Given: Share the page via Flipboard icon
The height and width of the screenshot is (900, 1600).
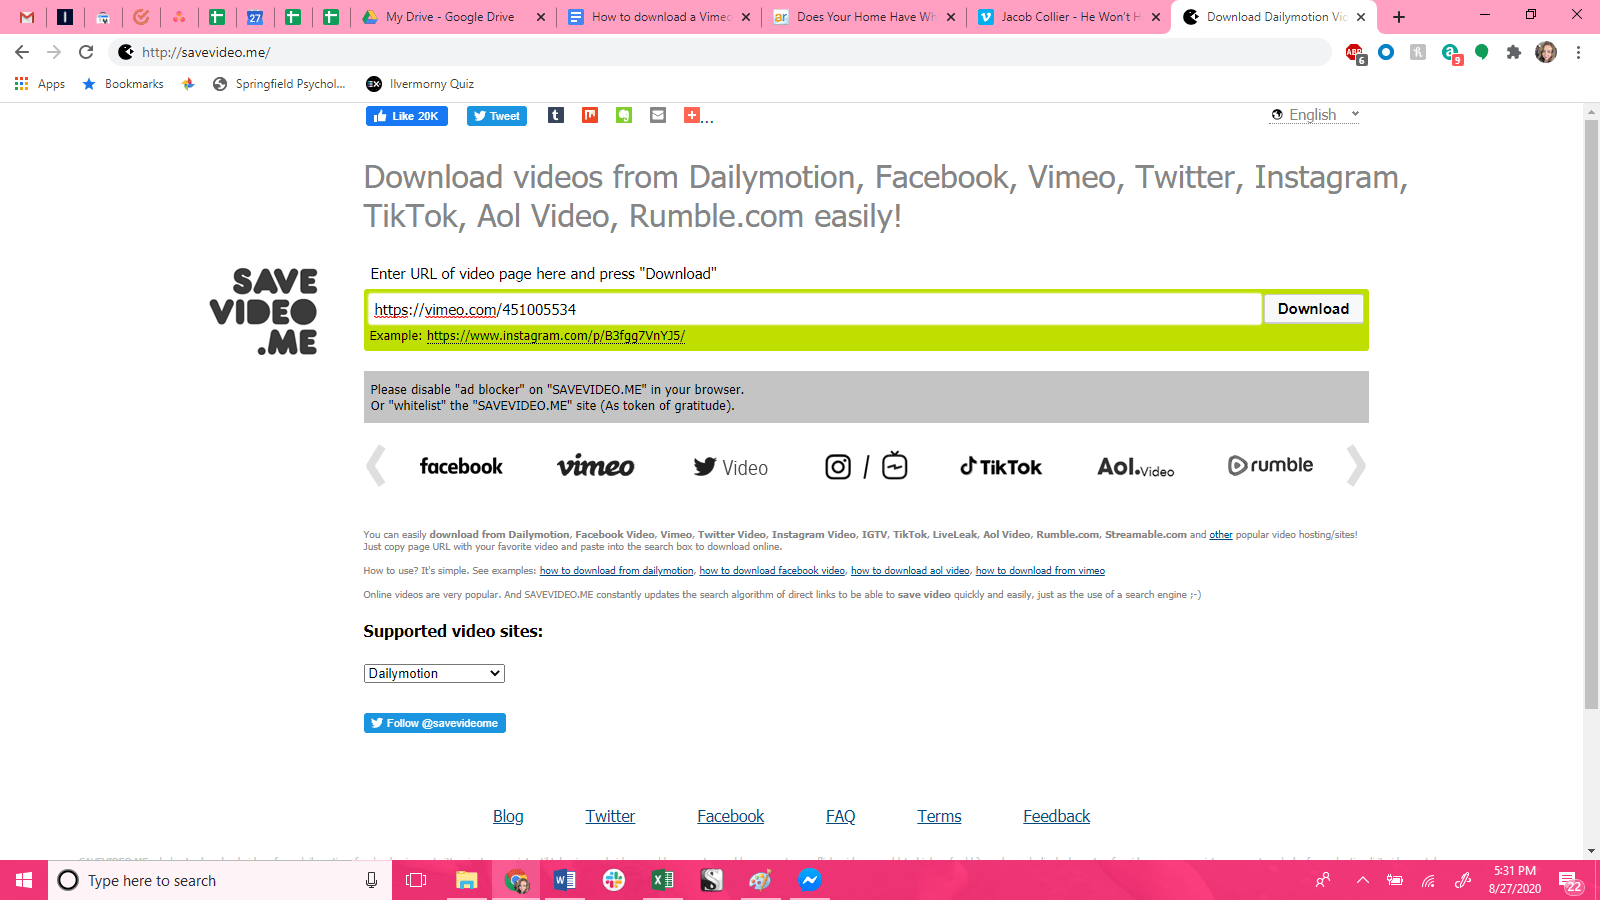Looking at the screenshot, I should tap(590, 115).
